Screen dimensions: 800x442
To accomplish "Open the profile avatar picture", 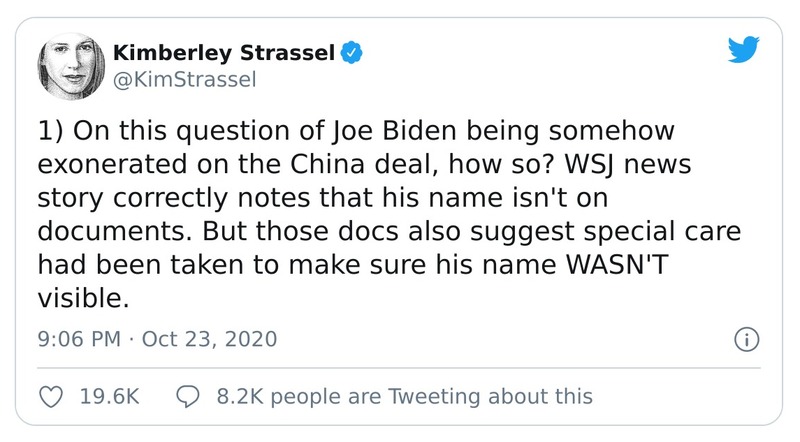I will tap(68, 67).
